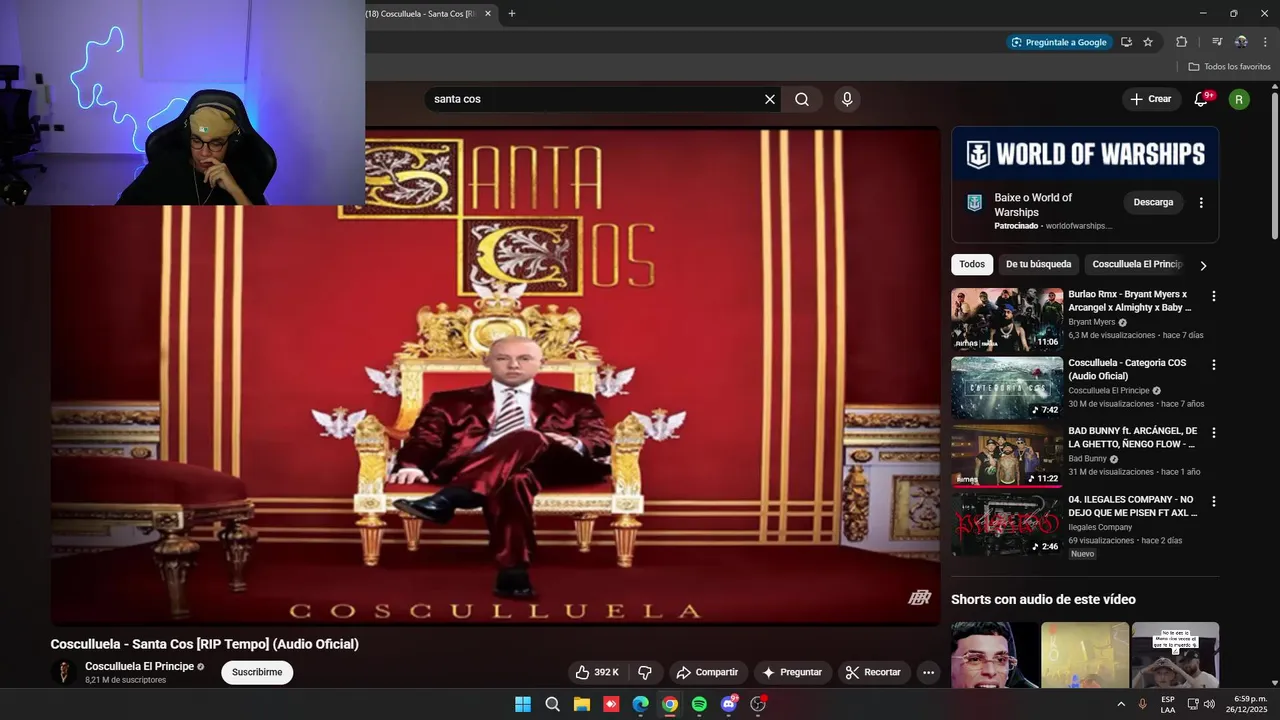The height and width of the screenshot is (720, 1280).
Task: Click the Compartir share button
Action: 707,672
